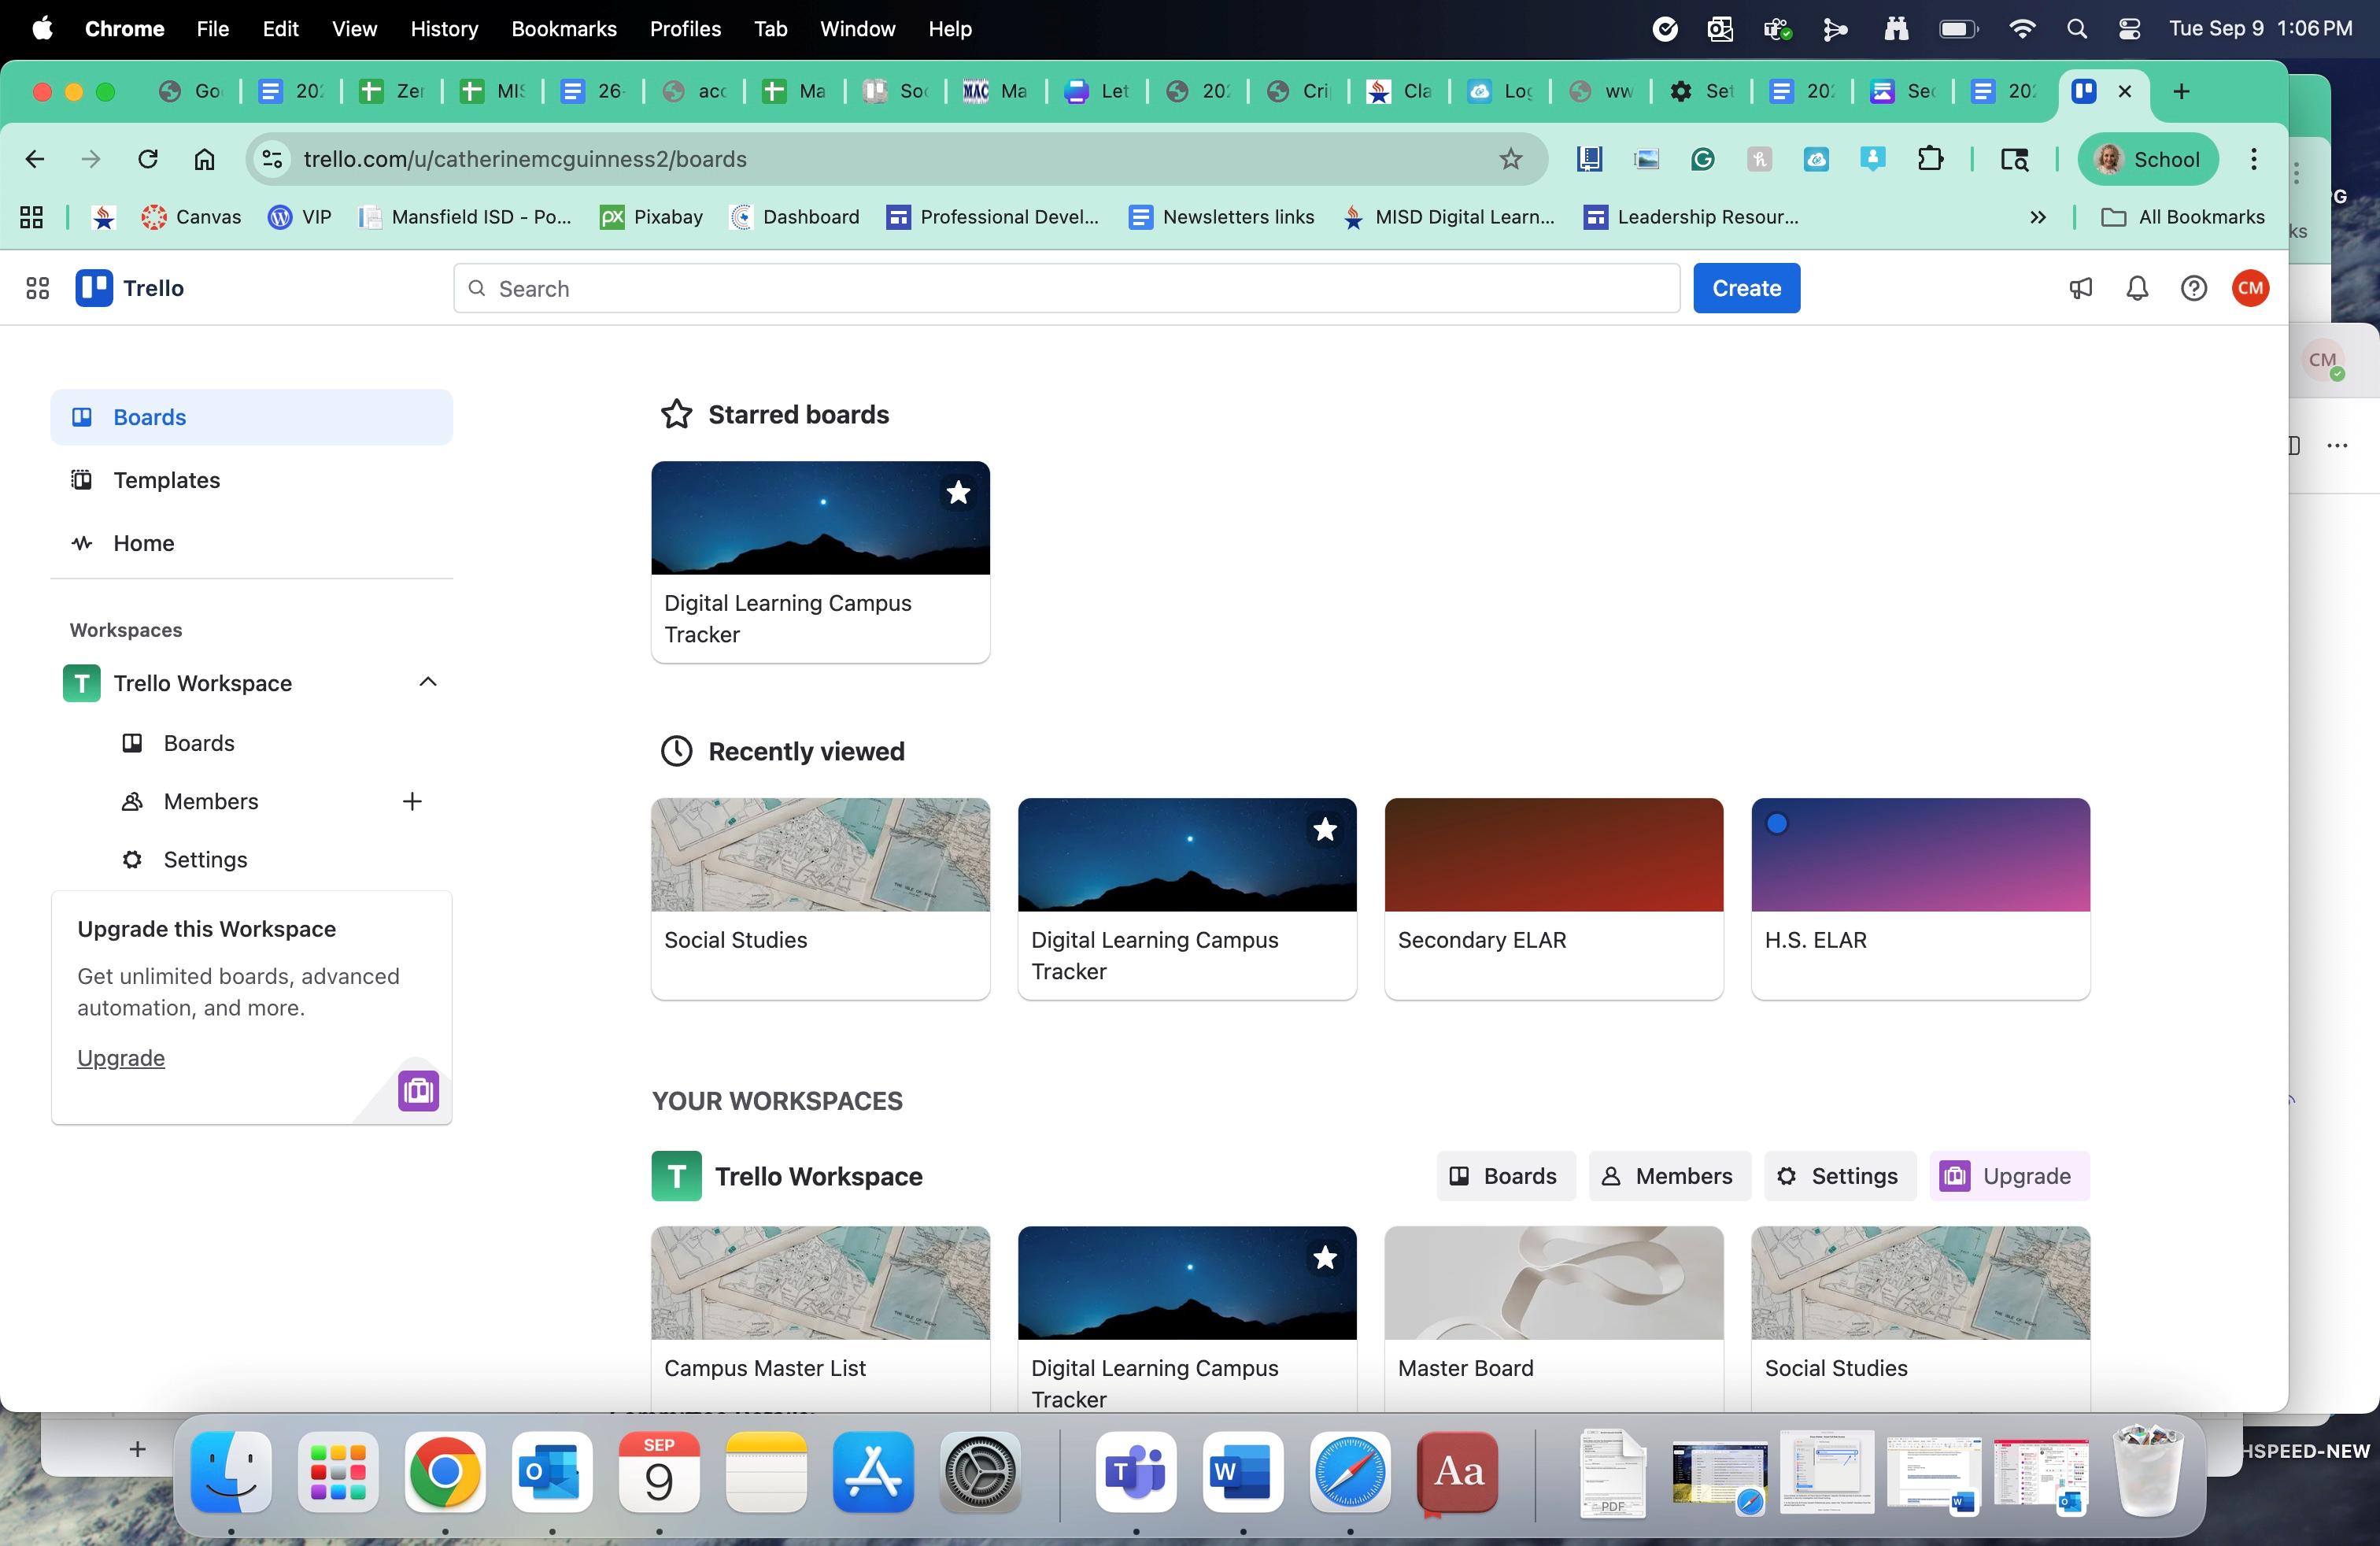Open the CM account avatar menu

(x=2250, y=288)
